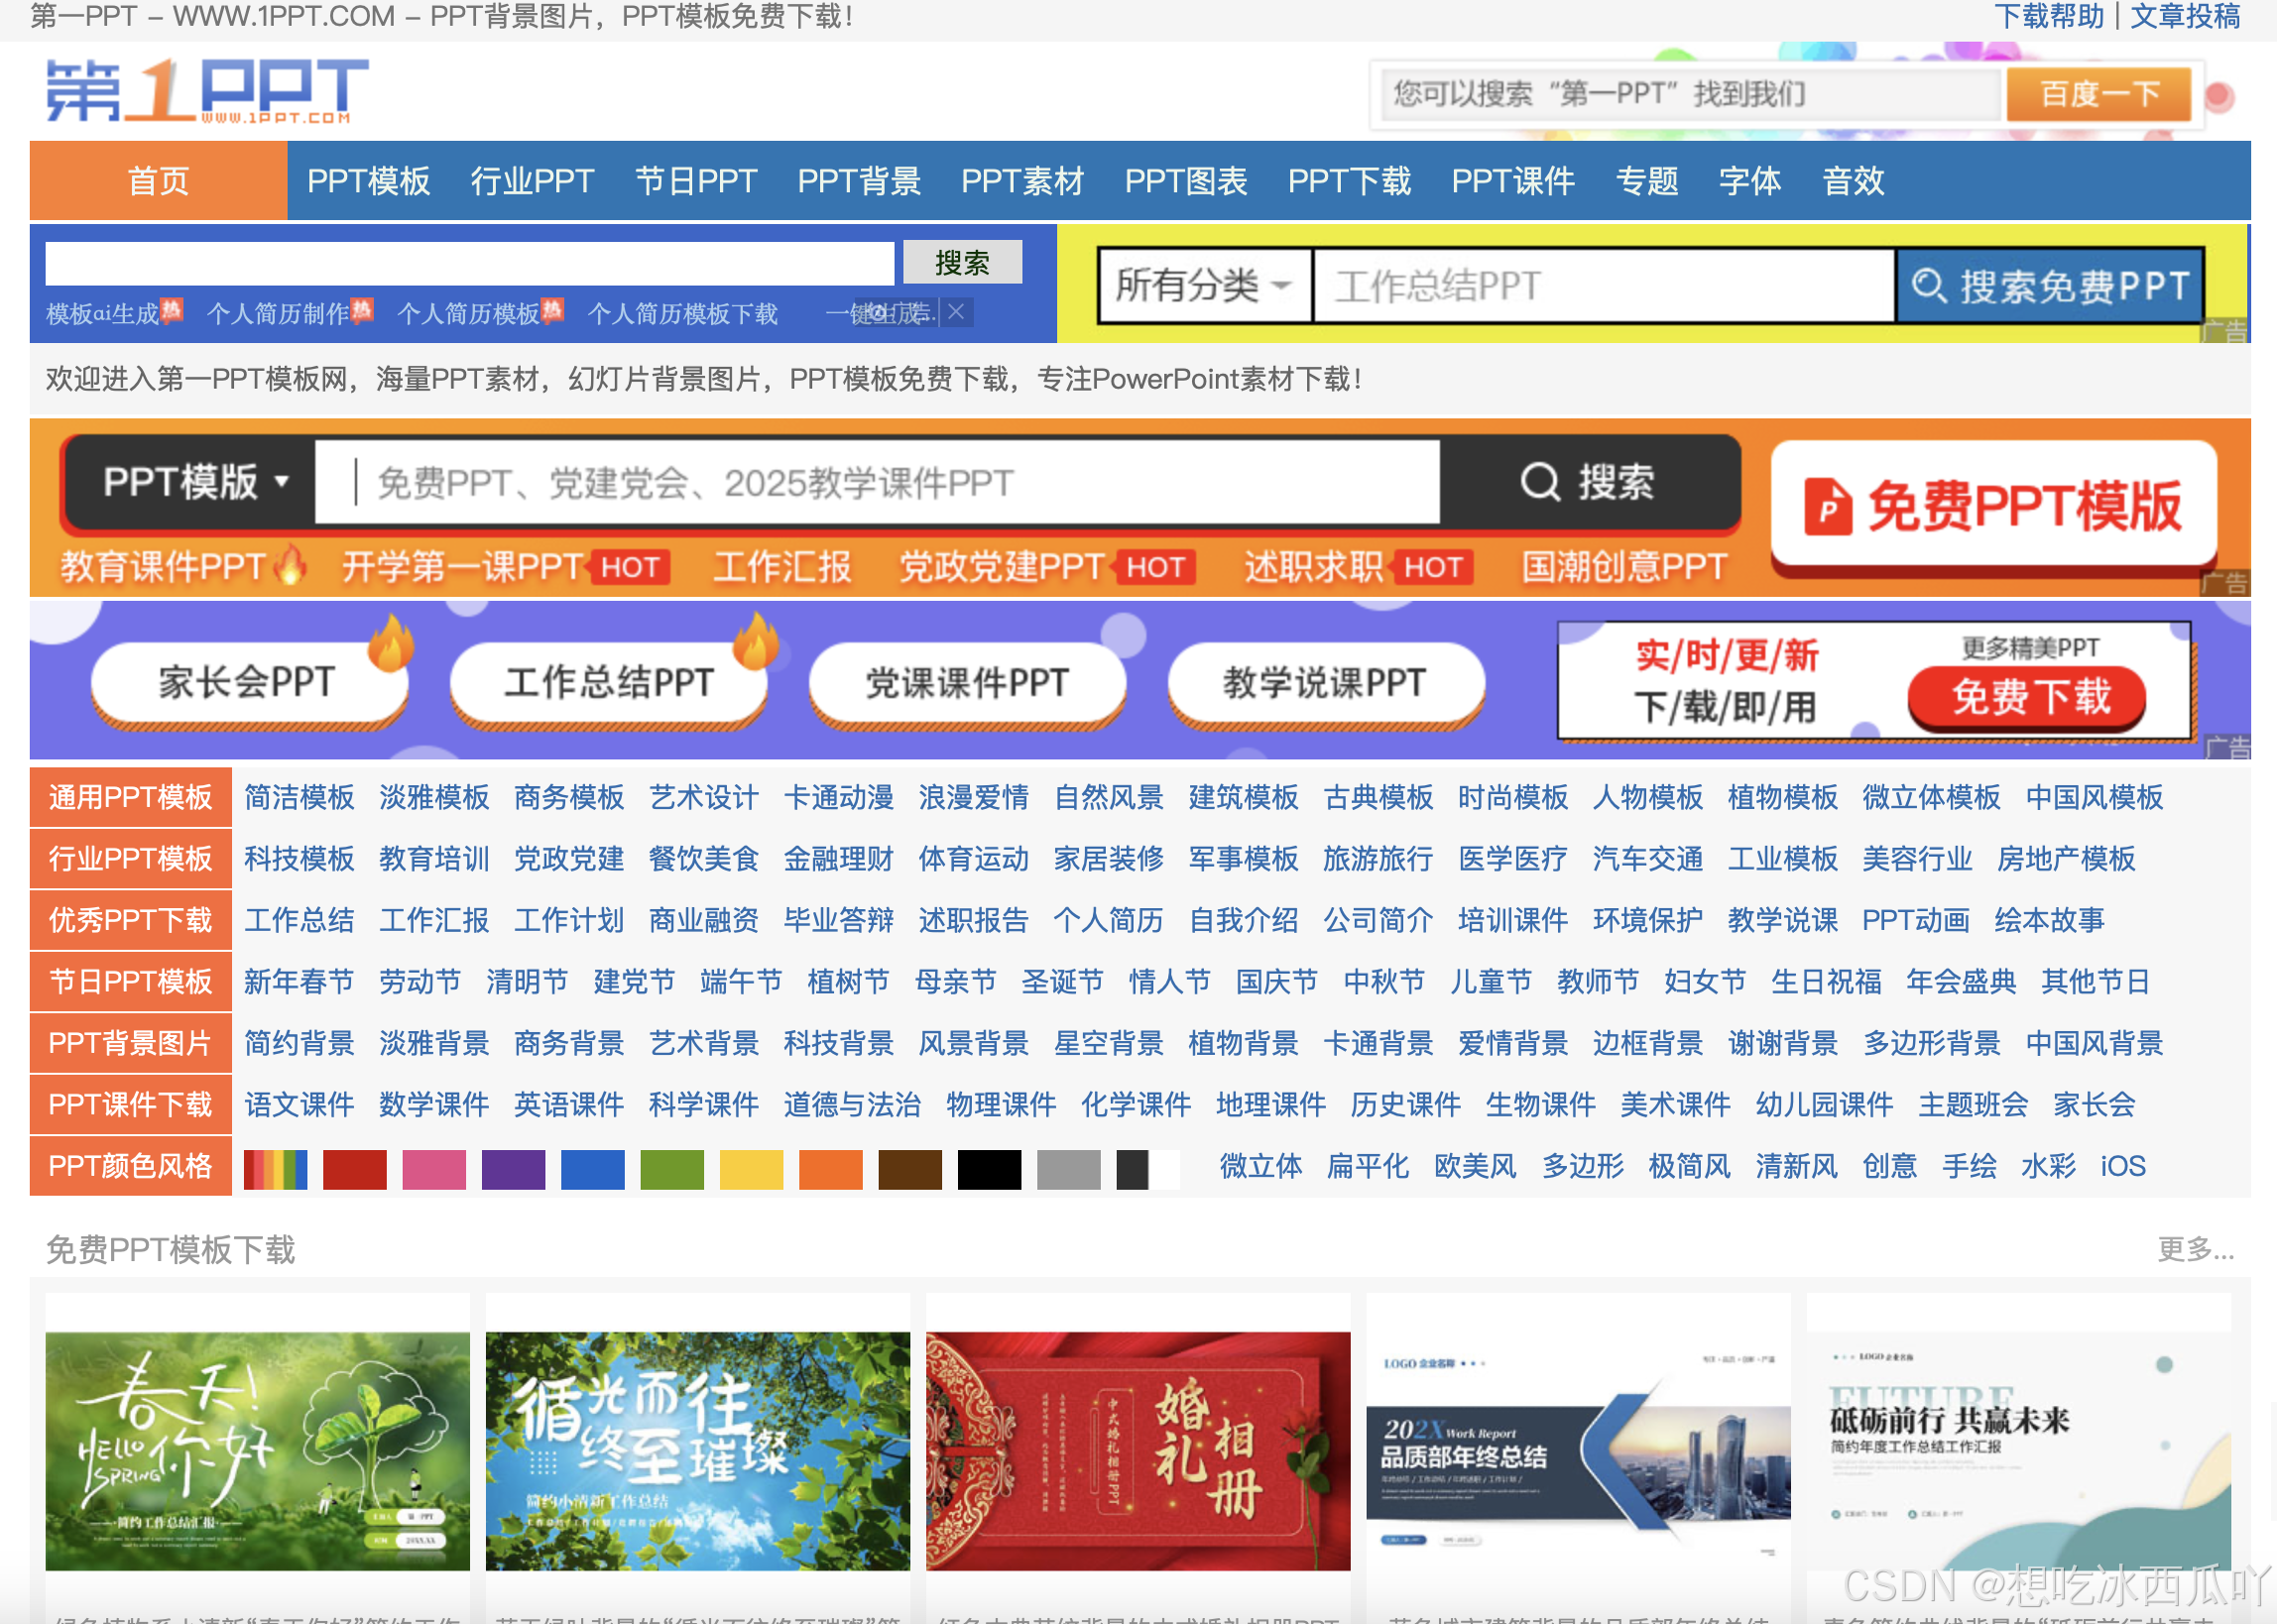The height and width of the screenshot is (1624, 2277).
Task: Click the flame icon beside 教育课件PPT
Action: 291,565
